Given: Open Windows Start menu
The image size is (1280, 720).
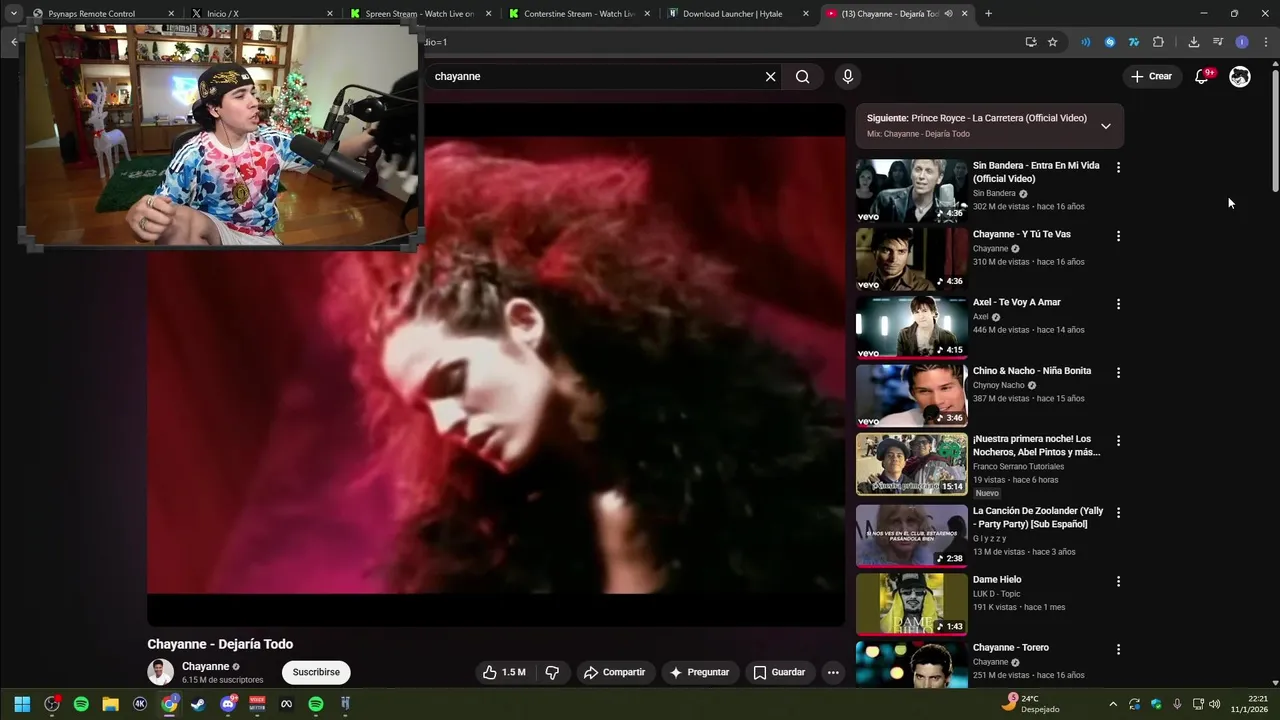Looking at the screenshot, I should pyautogui.click(x=22, y=704).
